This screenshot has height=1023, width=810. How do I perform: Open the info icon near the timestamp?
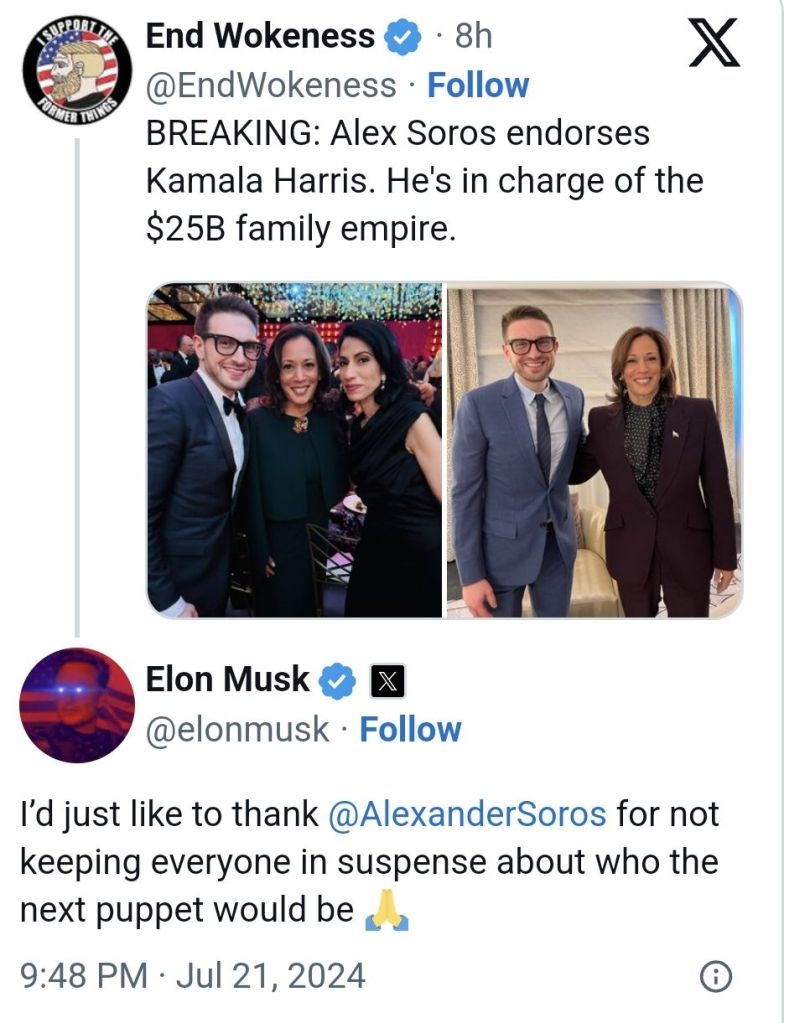pyautogui.click(x=714, y=976)
